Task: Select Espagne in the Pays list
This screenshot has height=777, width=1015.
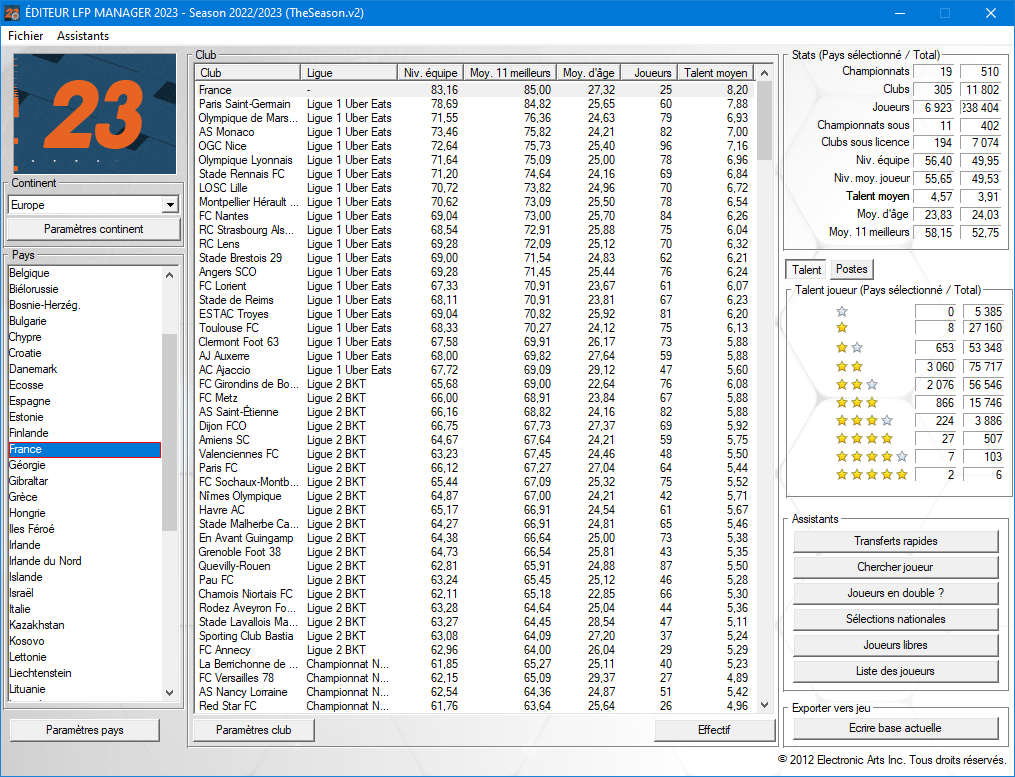Action: (84, 401)
